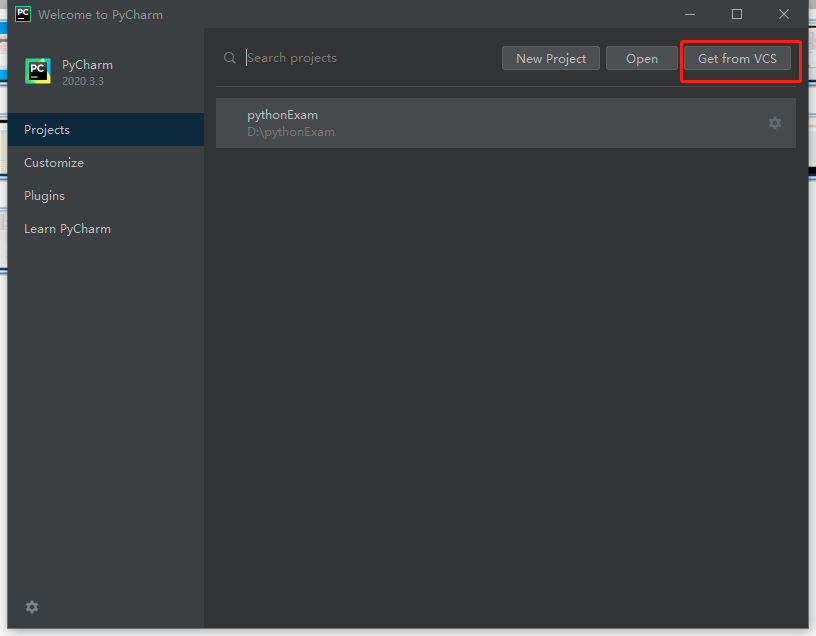This screenshot has width=816, height=636.
Task: Click the PyCharm 2020.3.3 version label
Action: click(x=83, y=81)
